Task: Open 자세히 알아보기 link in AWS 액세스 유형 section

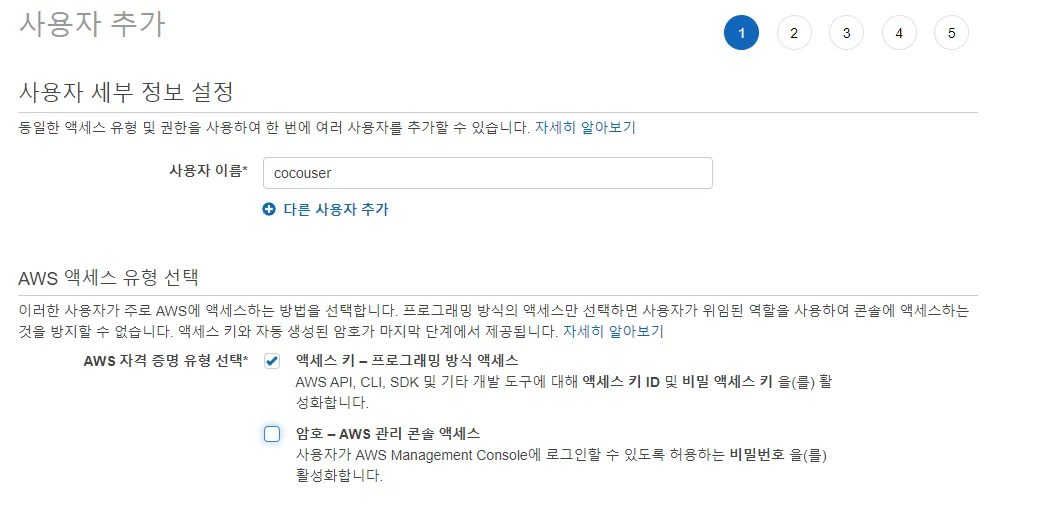Action: pyautogui.click(x=613, y=331)
